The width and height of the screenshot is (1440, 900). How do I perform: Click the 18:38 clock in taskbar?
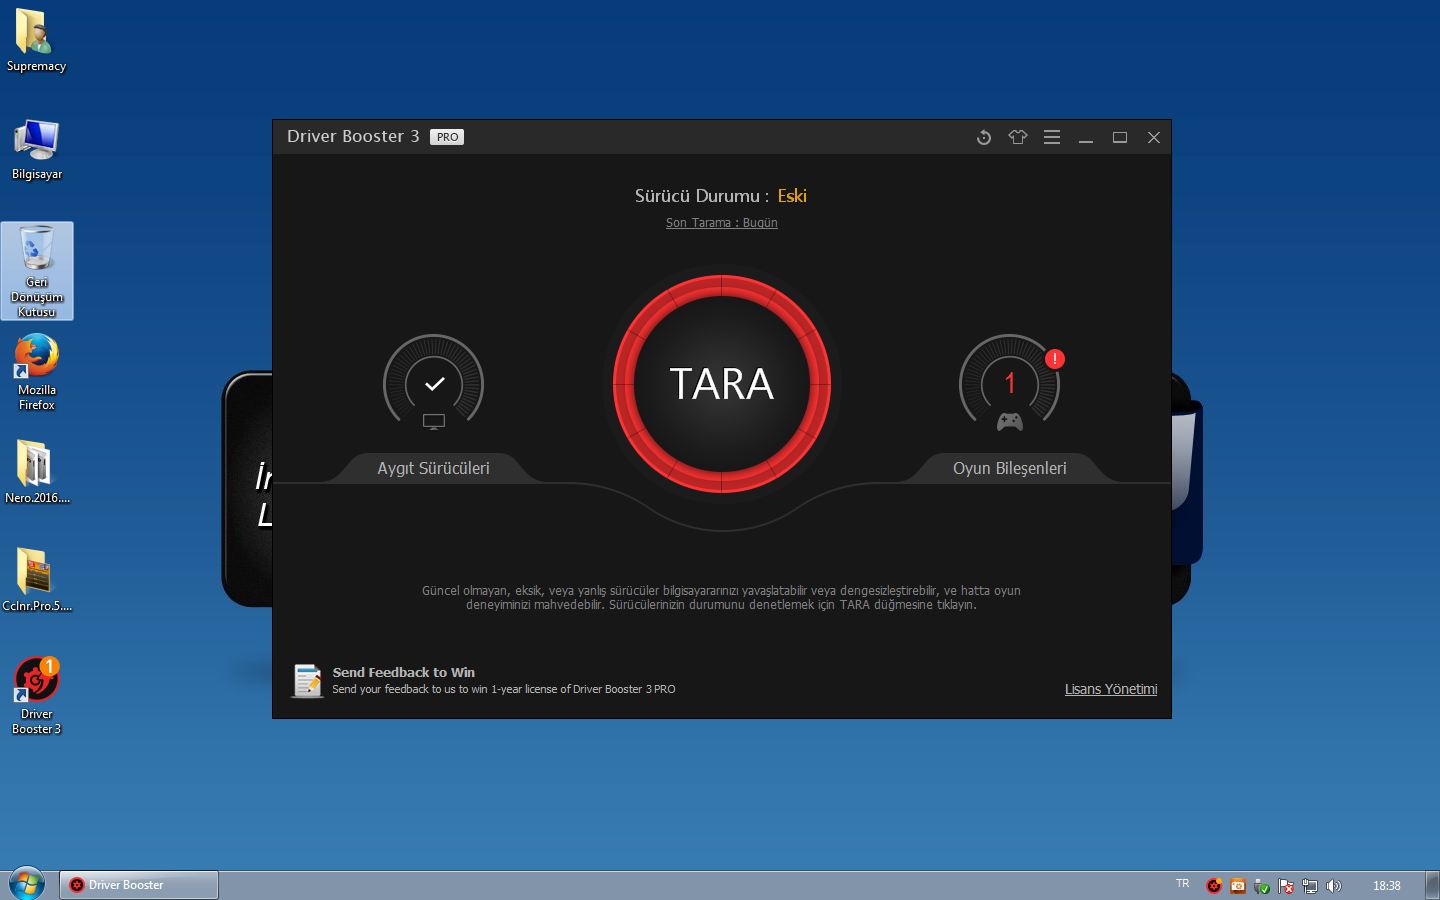click(1387, 886)
